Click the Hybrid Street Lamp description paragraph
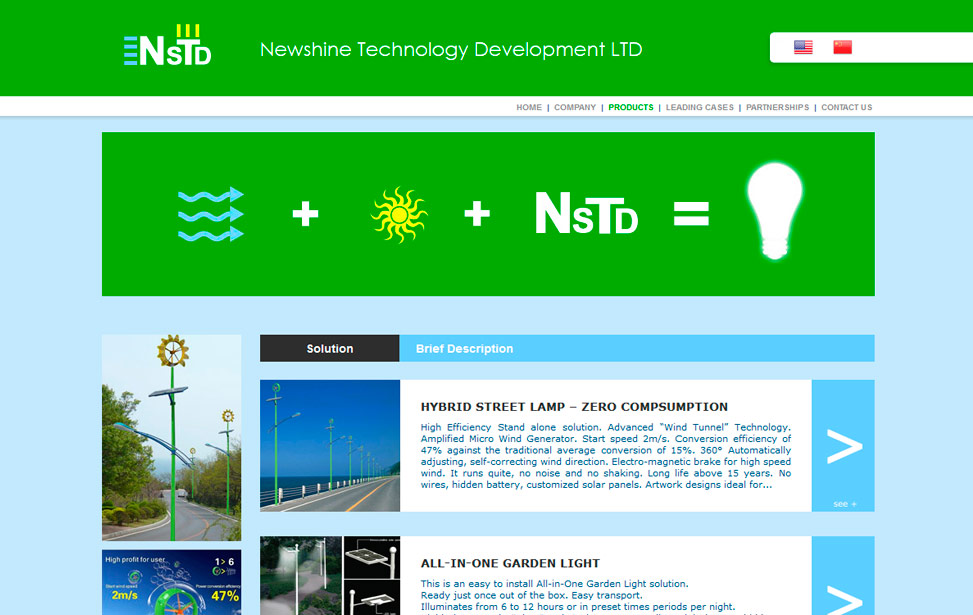This screenshot has width=973, height=615. (606, 456)
